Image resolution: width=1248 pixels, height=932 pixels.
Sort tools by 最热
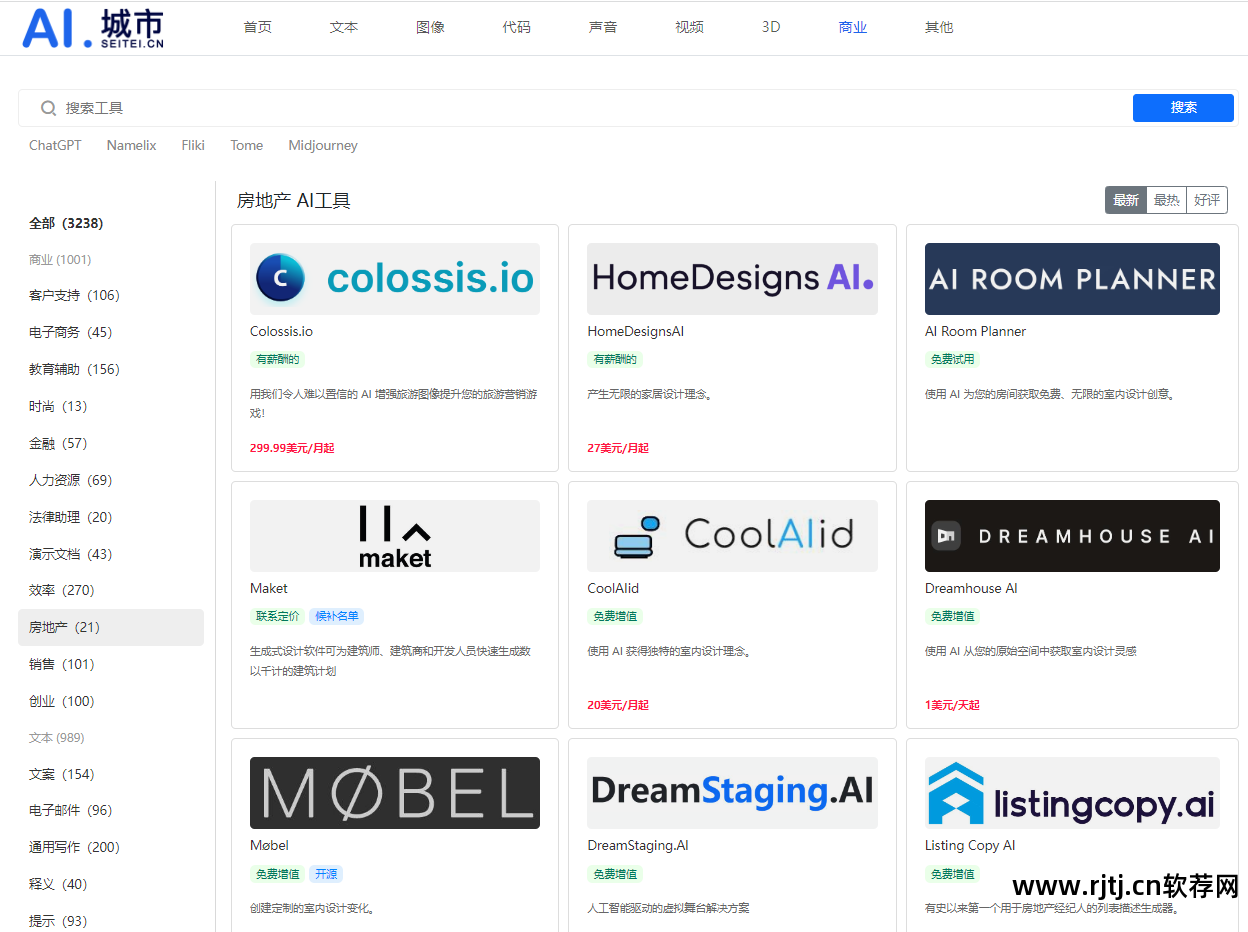(x=1166, y=200)
